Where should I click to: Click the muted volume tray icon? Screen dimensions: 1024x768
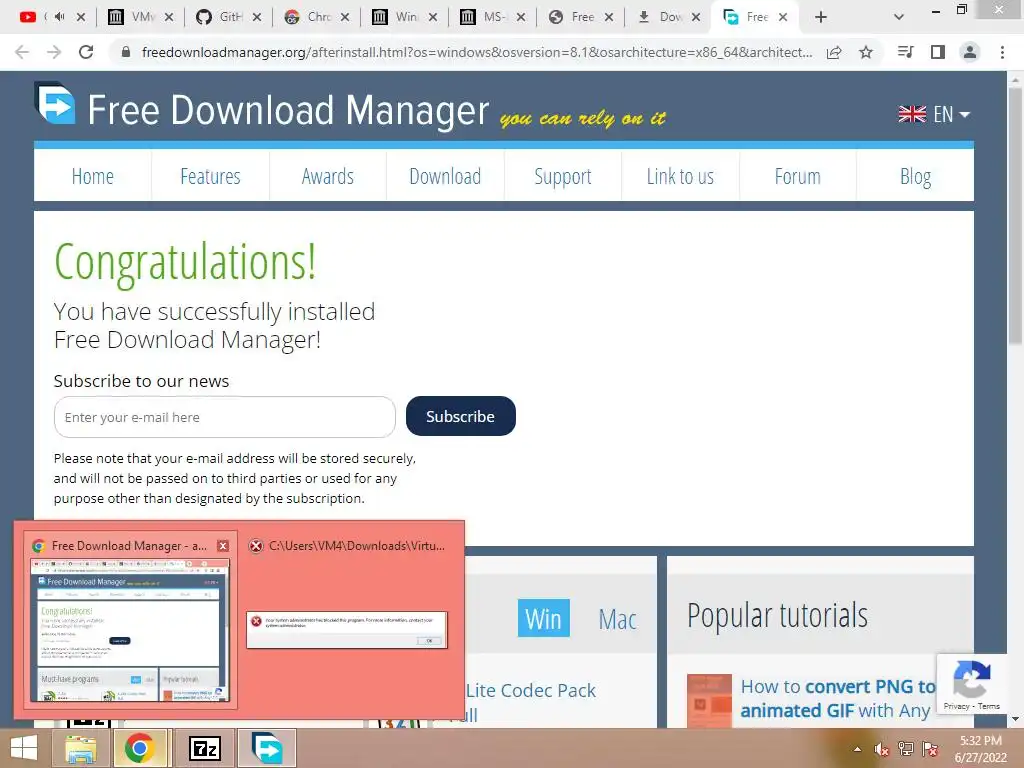click(x=882, y=750)
